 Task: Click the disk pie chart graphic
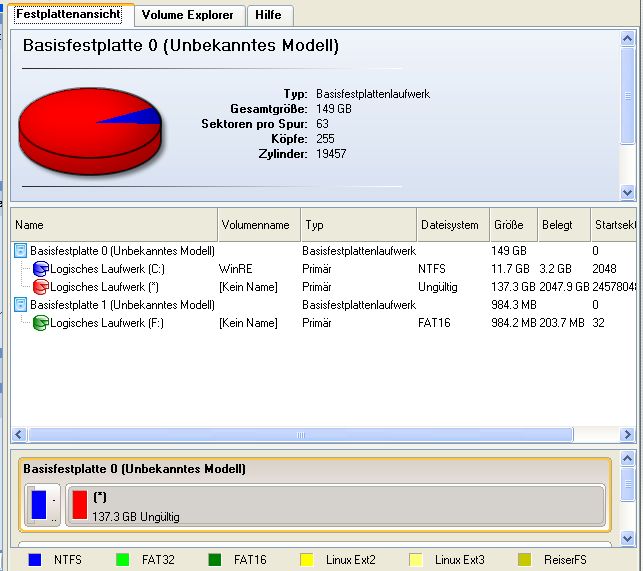(90, 130)
